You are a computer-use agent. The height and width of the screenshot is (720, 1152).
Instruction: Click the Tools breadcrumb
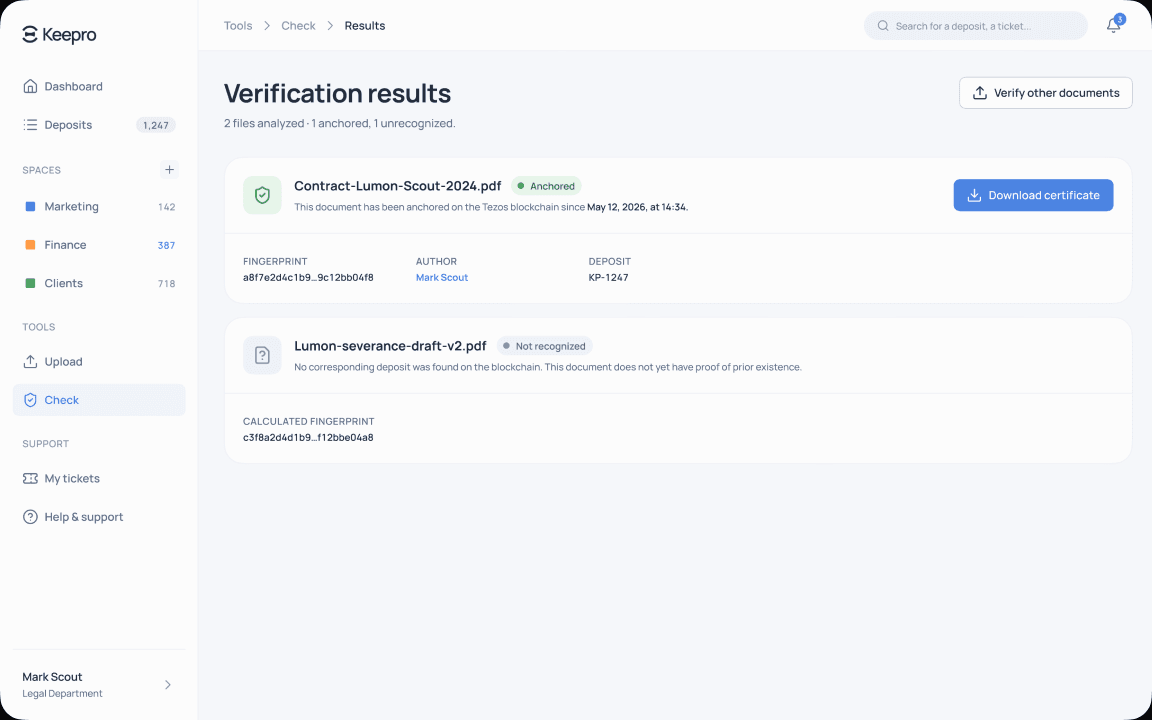pos(238,26)
